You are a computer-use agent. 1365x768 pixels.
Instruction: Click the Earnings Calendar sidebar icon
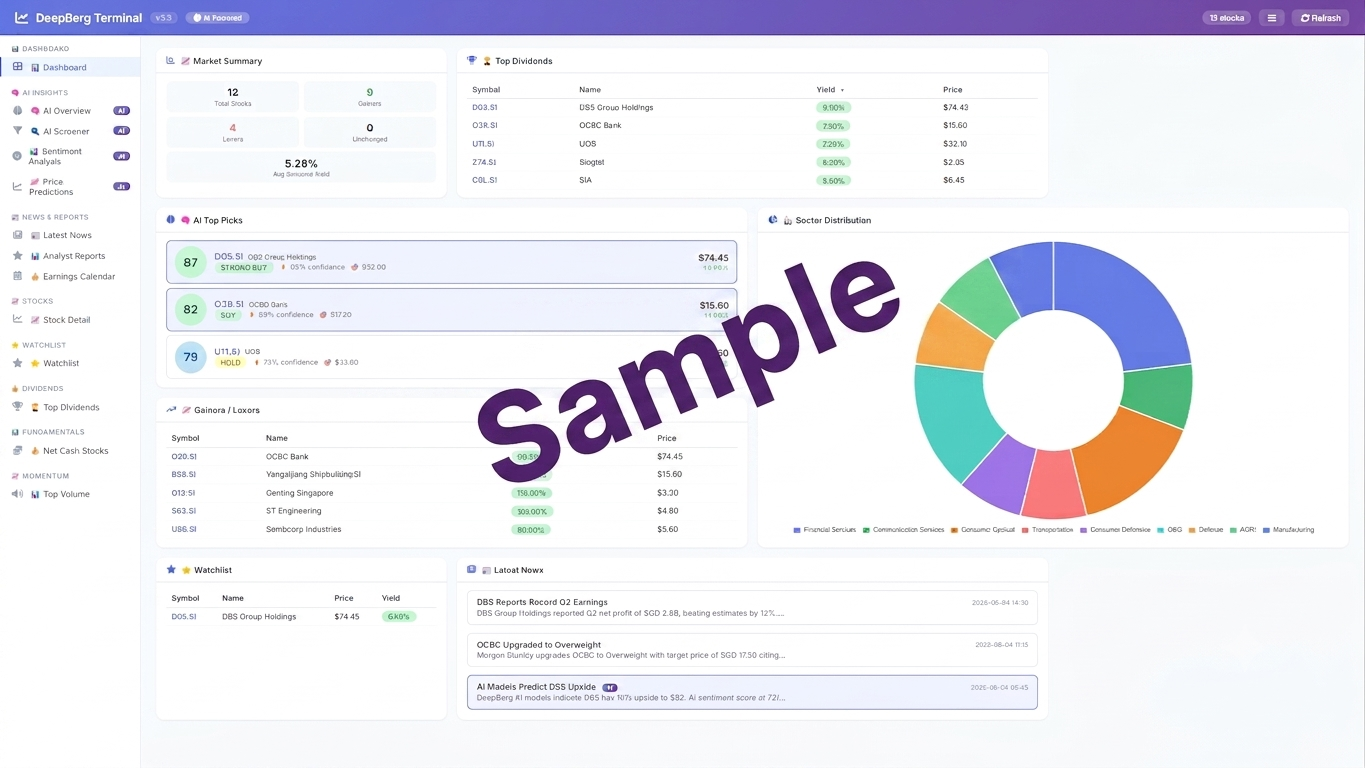click(x=18, y=276)
